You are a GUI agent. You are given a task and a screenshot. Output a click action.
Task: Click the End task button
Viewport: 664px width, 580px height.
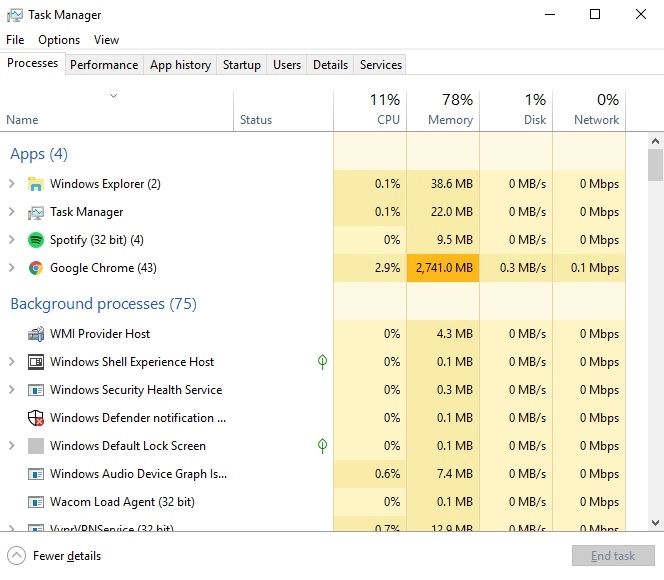tap(613, 555)
